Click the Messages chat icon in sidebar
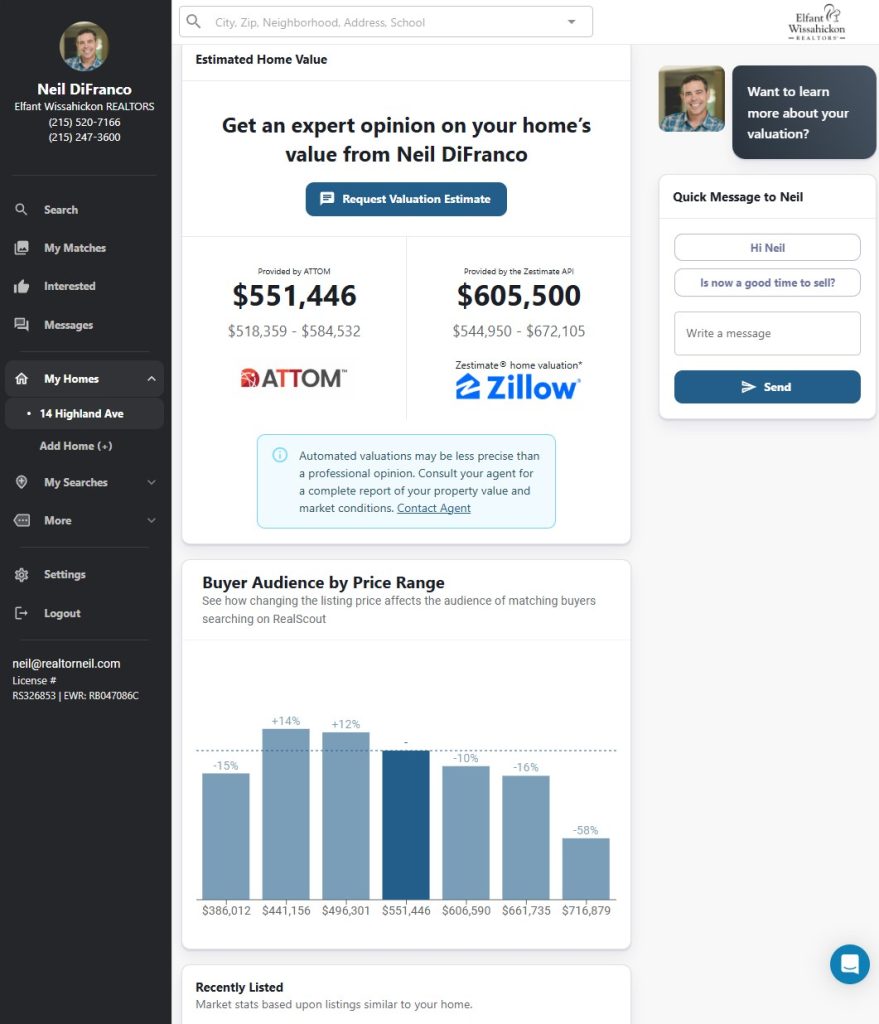 coord(22,325)
